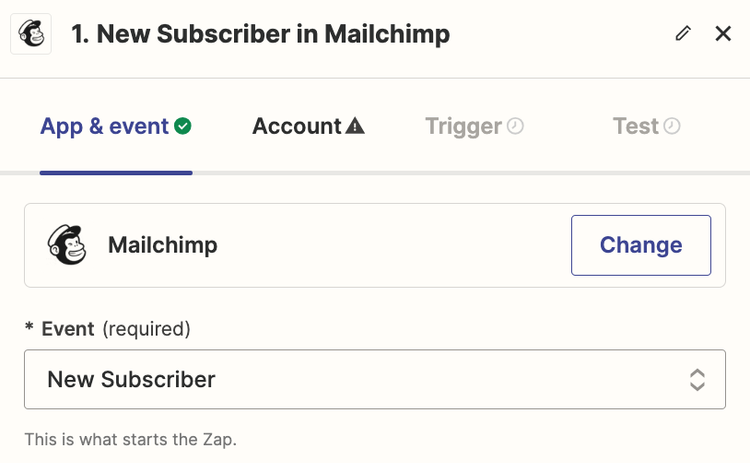Open the App & event tab
The height and width of the screenshot is (463, 750).
pyautogui.click(x=104, y=126)
